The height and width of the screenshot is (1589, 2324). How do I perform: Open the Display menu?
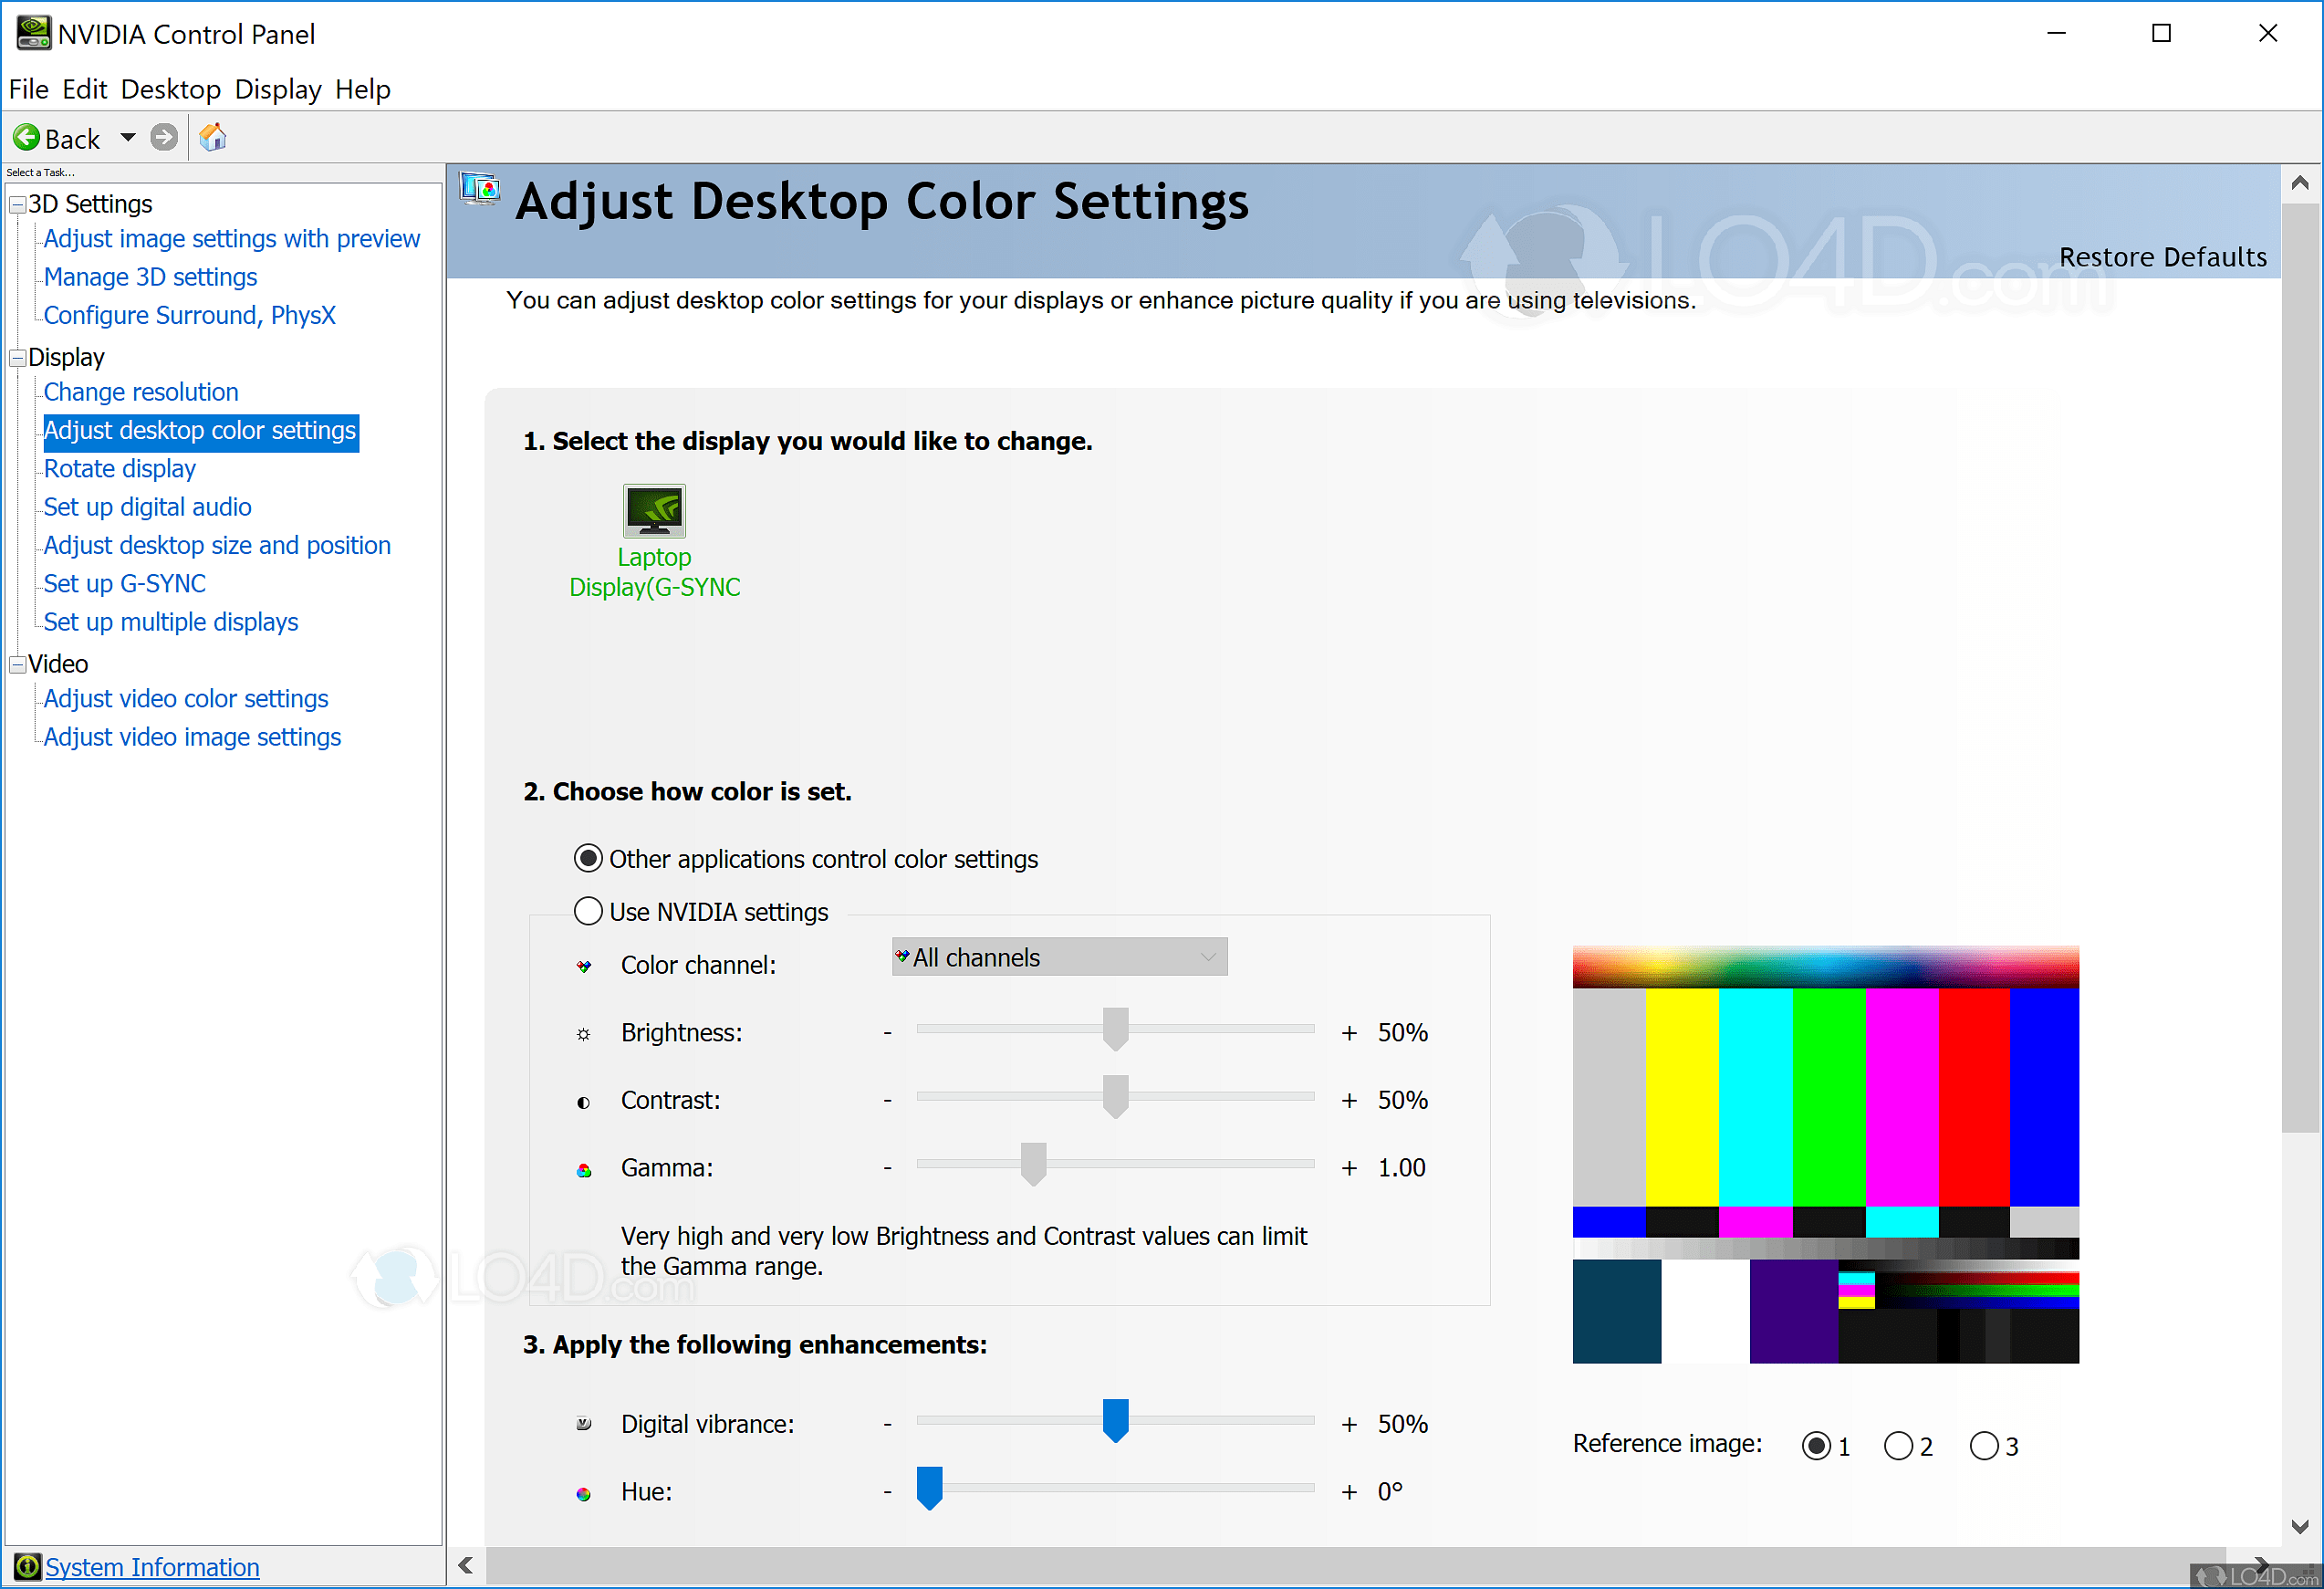[277, 89]
